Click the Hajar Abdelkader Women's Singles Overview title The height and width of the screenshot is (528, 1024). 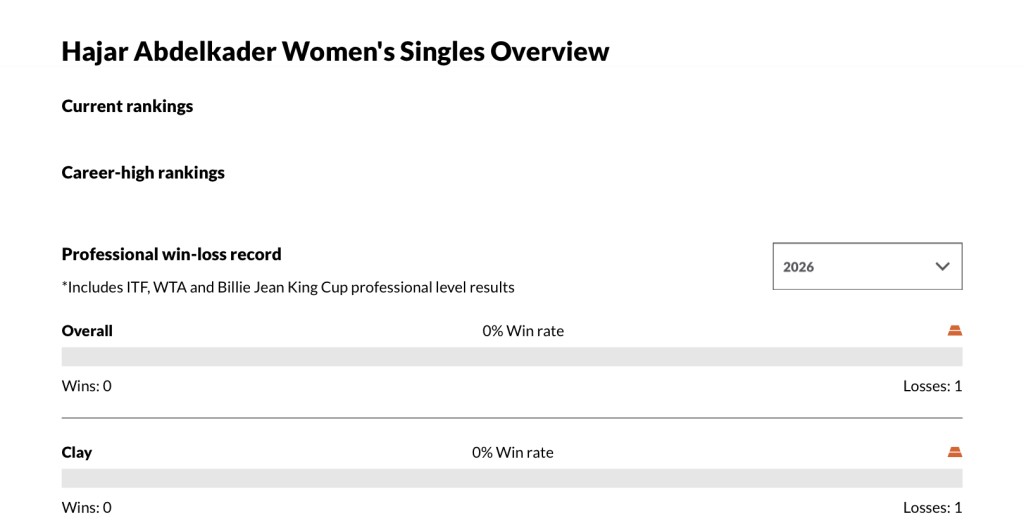335,52
